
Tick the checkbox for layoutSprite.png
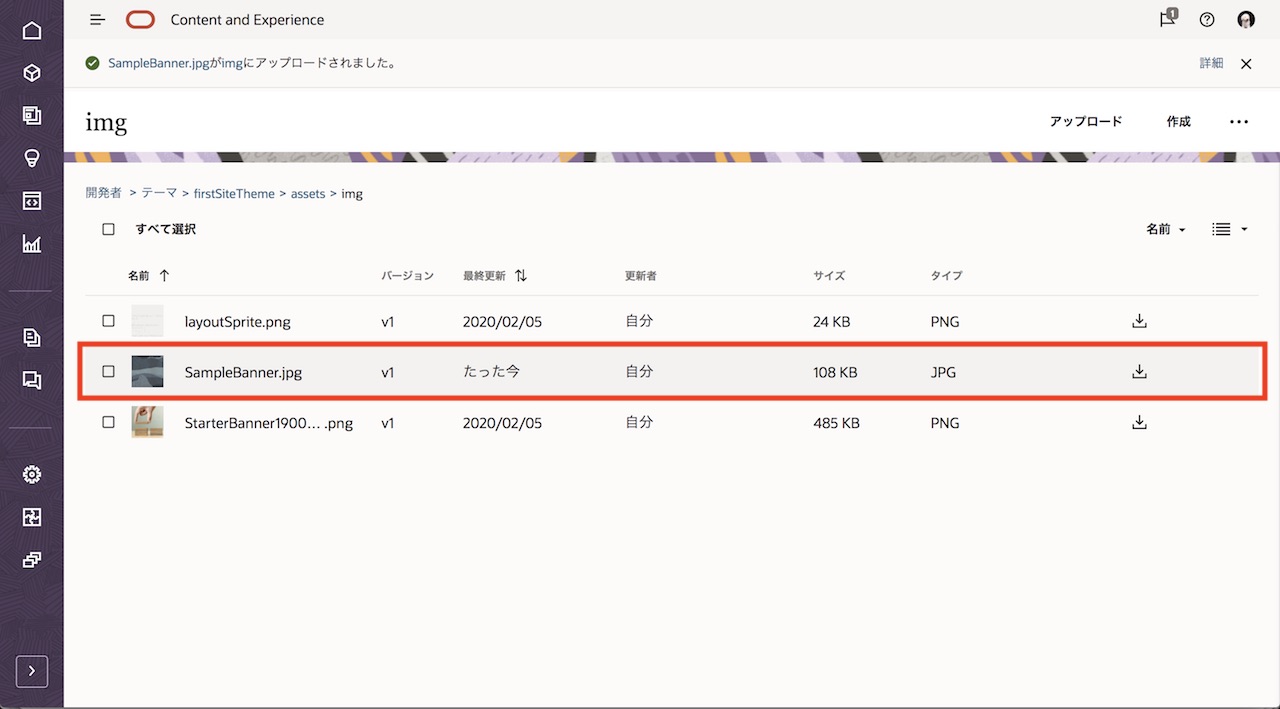[109, 321]
